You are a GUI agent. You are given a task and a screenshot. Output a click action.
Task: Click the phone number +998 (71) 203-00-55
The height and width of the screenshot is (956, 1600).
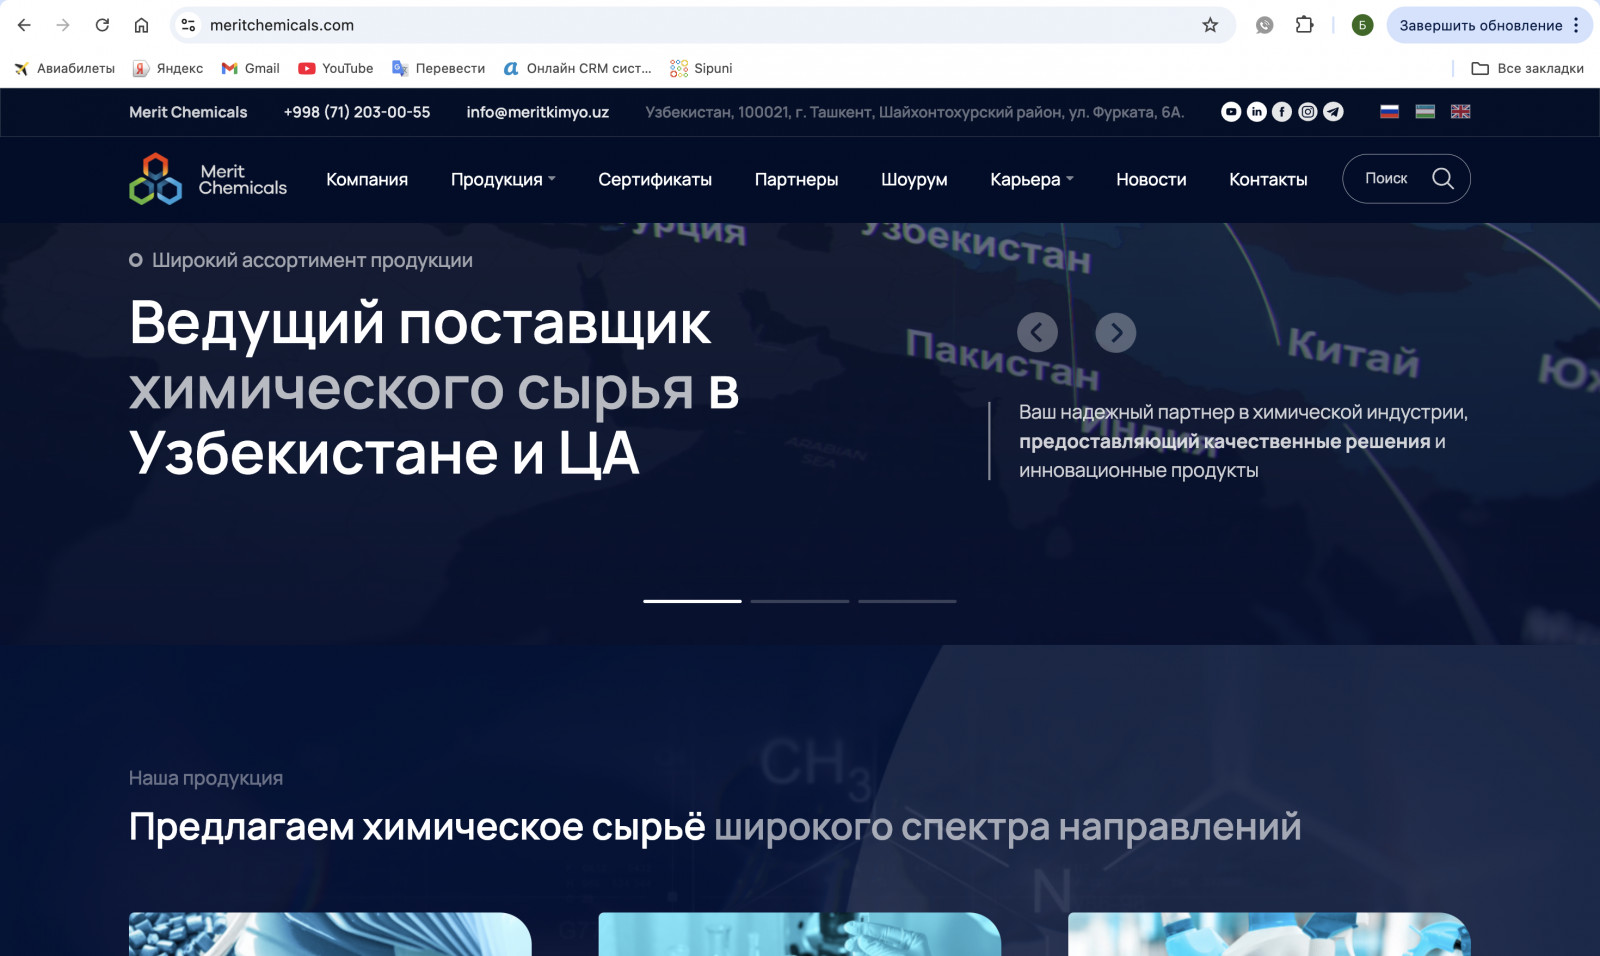[x=357, y=112]
